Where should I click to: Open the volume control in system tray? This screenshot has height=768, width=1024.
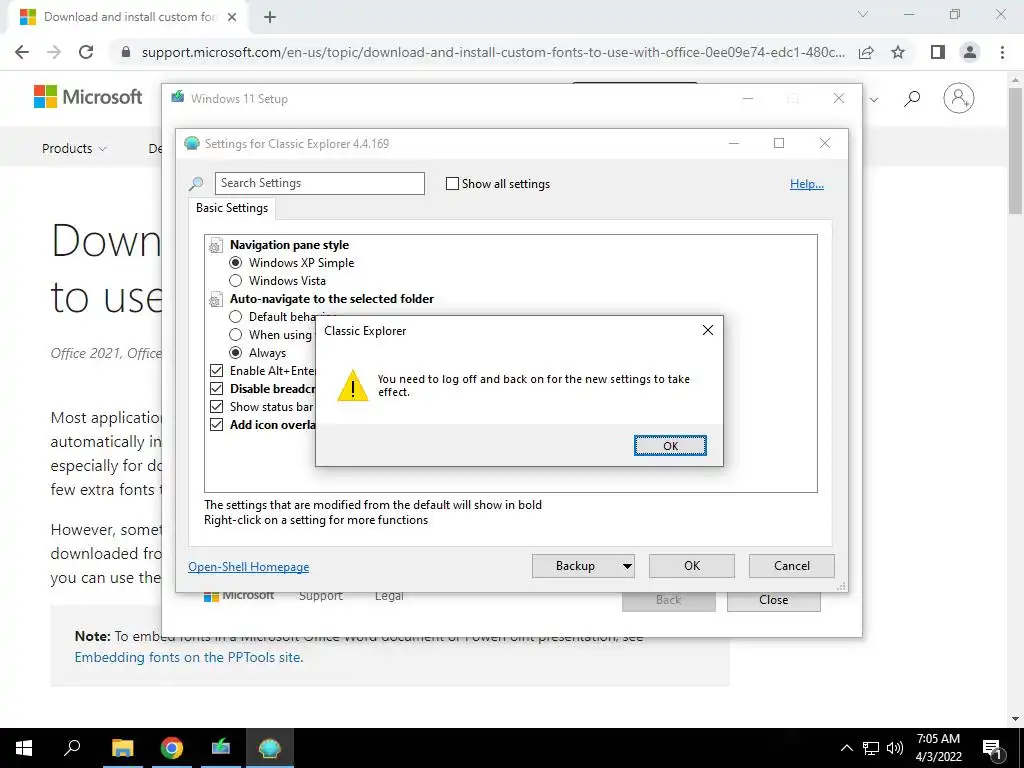tap(895, 748)
